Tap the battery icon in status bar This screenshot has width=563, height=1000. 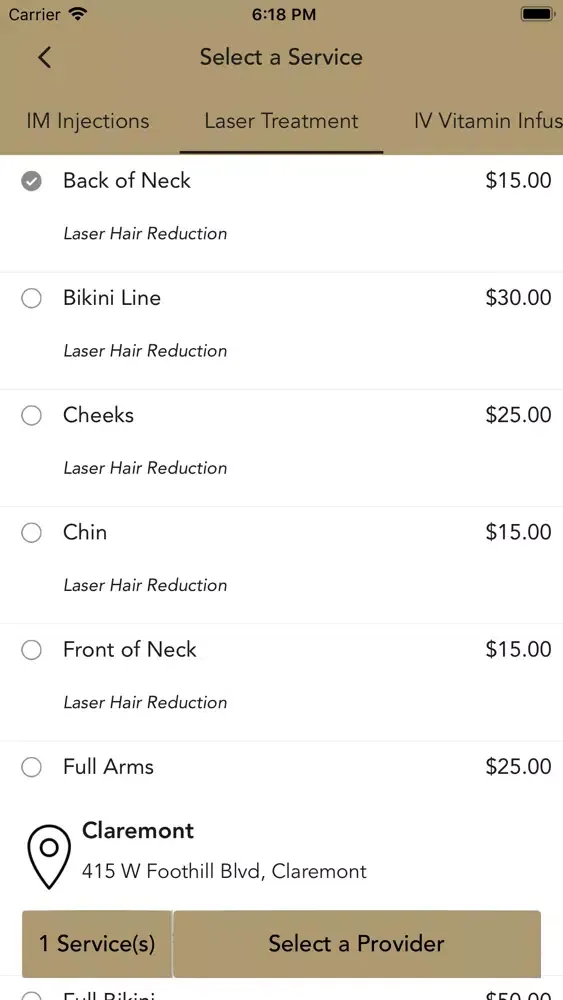tap(537, 14)
